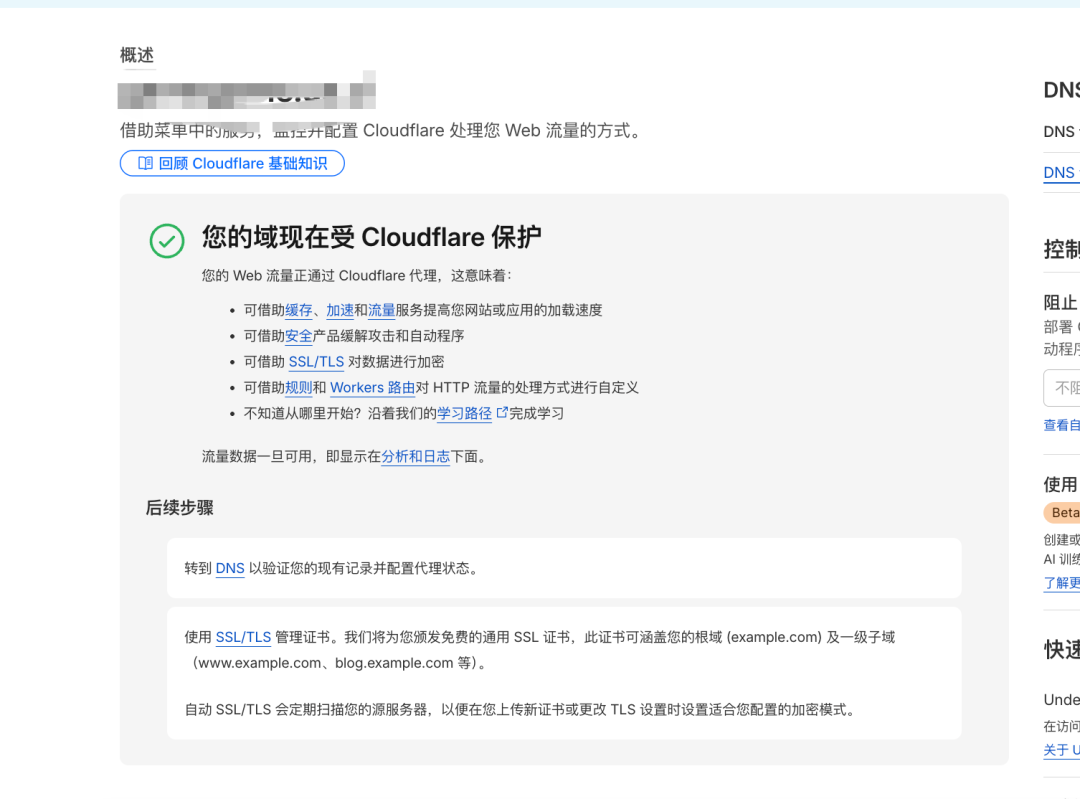Open the SSL/TLS certificate management link
The height and width of the screenshot is (799, 1080).
pyautogui.click(x=243, y=636)
